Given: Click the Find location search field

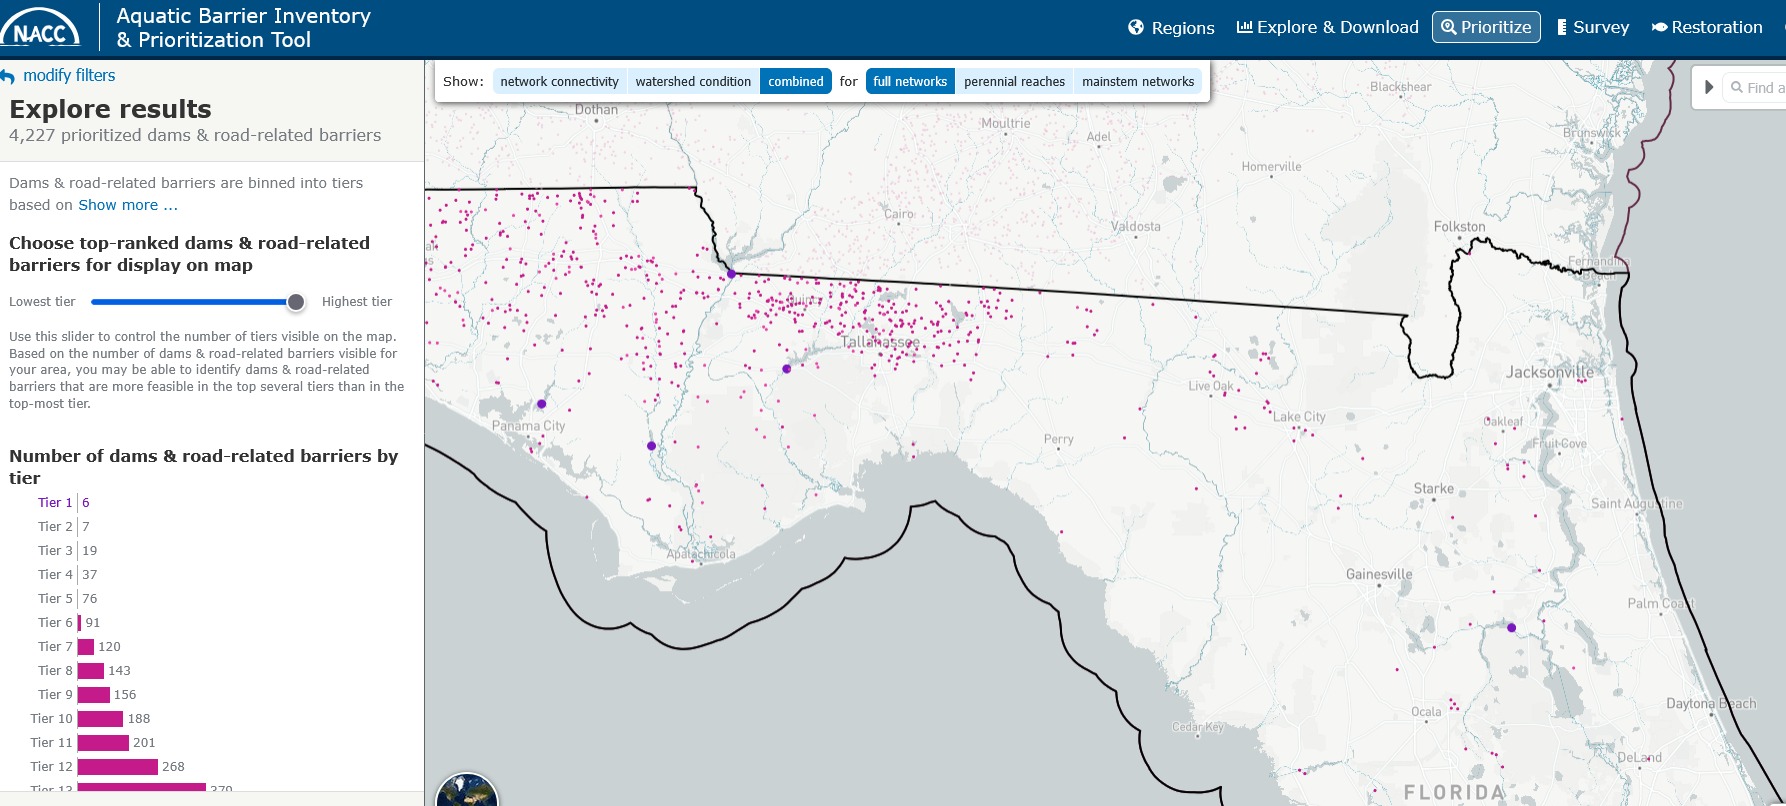Looking at the screenshot, I should [1754, 88].
